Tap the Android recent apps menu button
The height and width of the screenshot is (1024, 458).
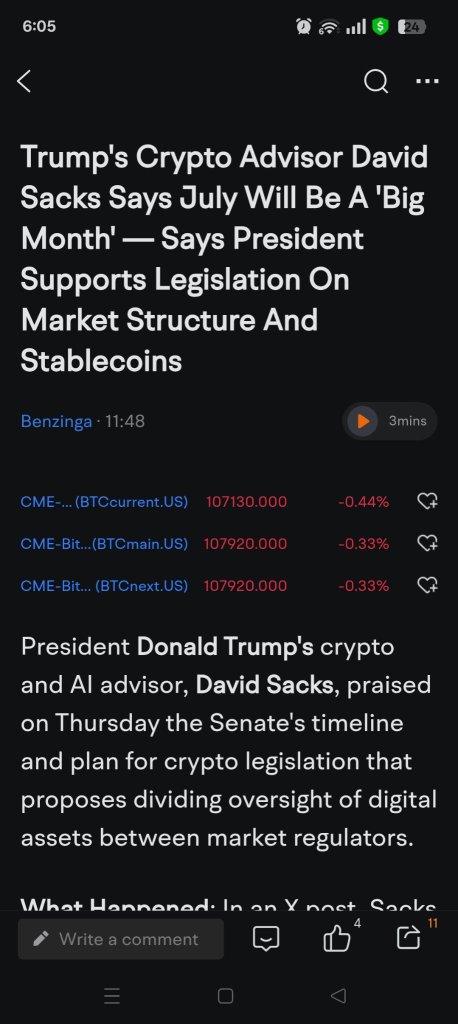[x=112, y=996]
